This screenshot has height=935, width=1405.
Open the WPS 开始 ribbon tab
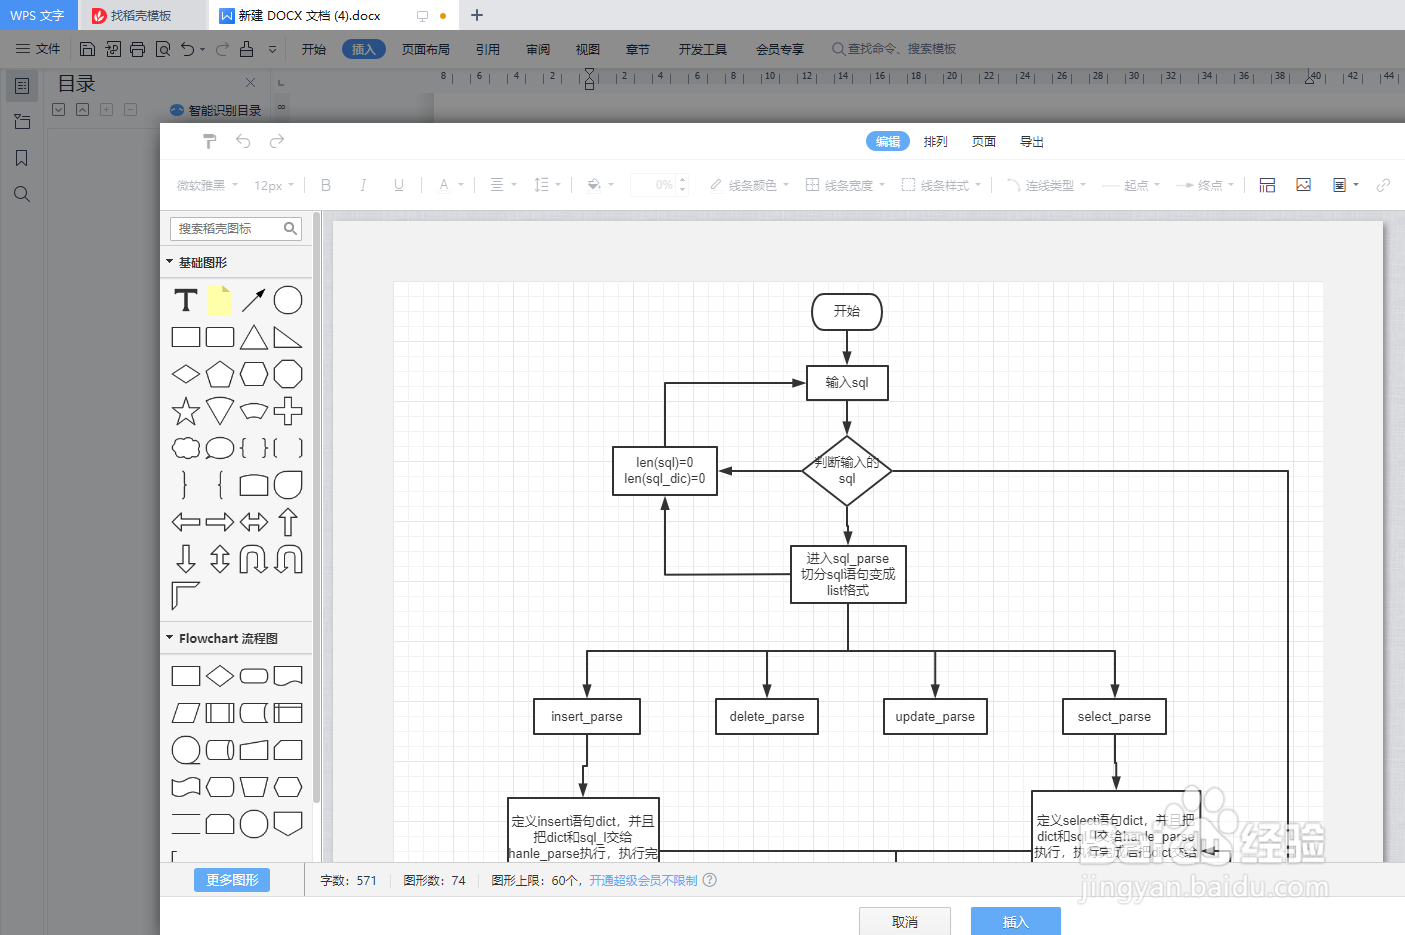314,49
